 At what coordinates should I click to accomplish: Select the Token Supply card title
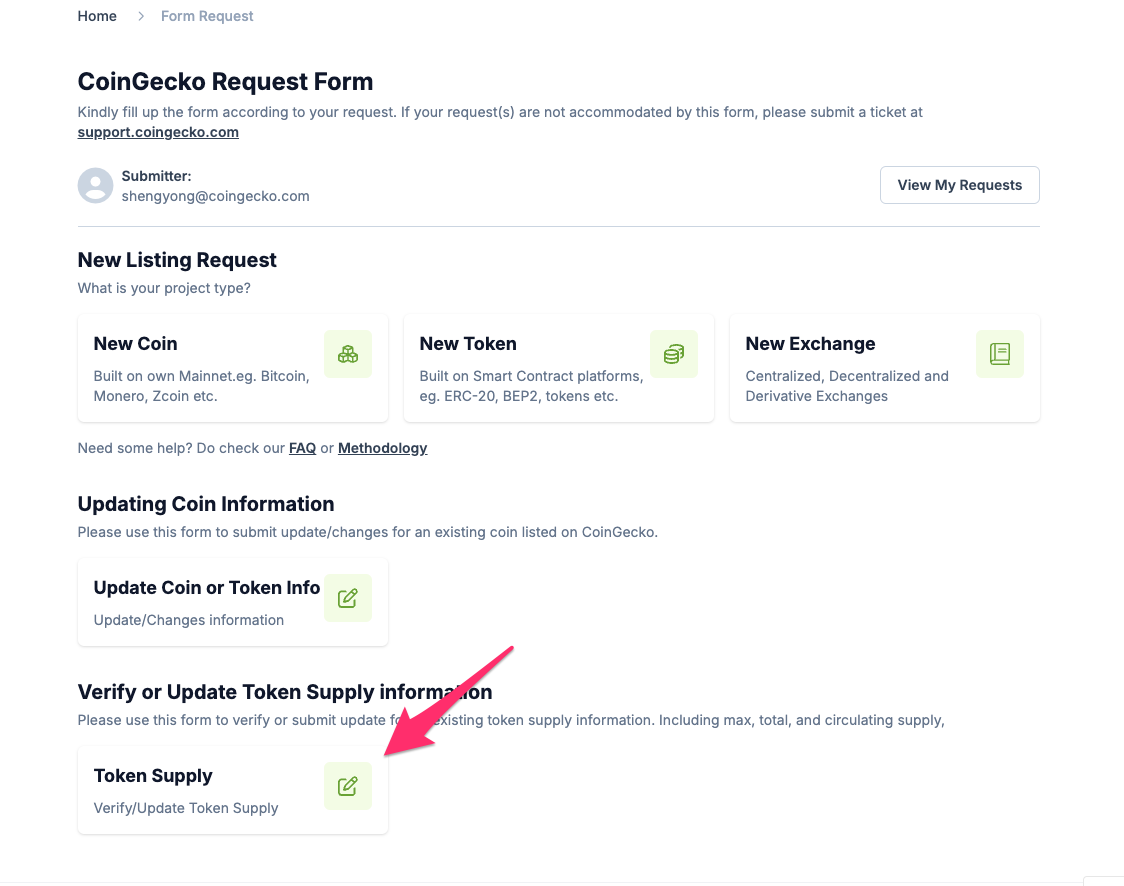coord(153,776)
